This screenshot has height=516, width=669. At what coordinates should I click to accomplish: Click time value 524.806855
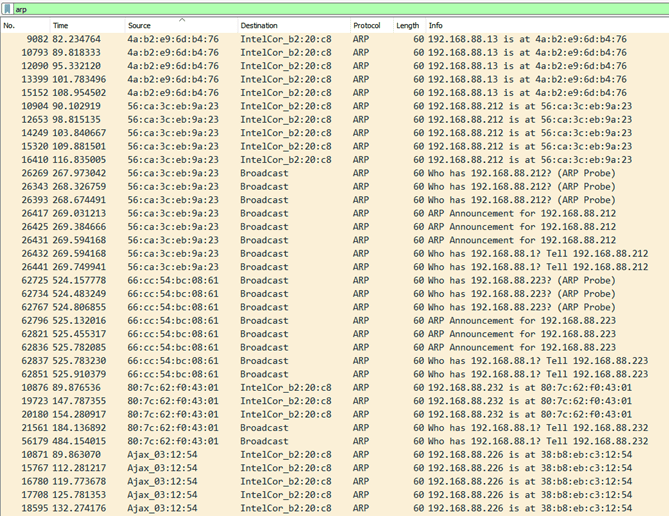pos(79,307)
